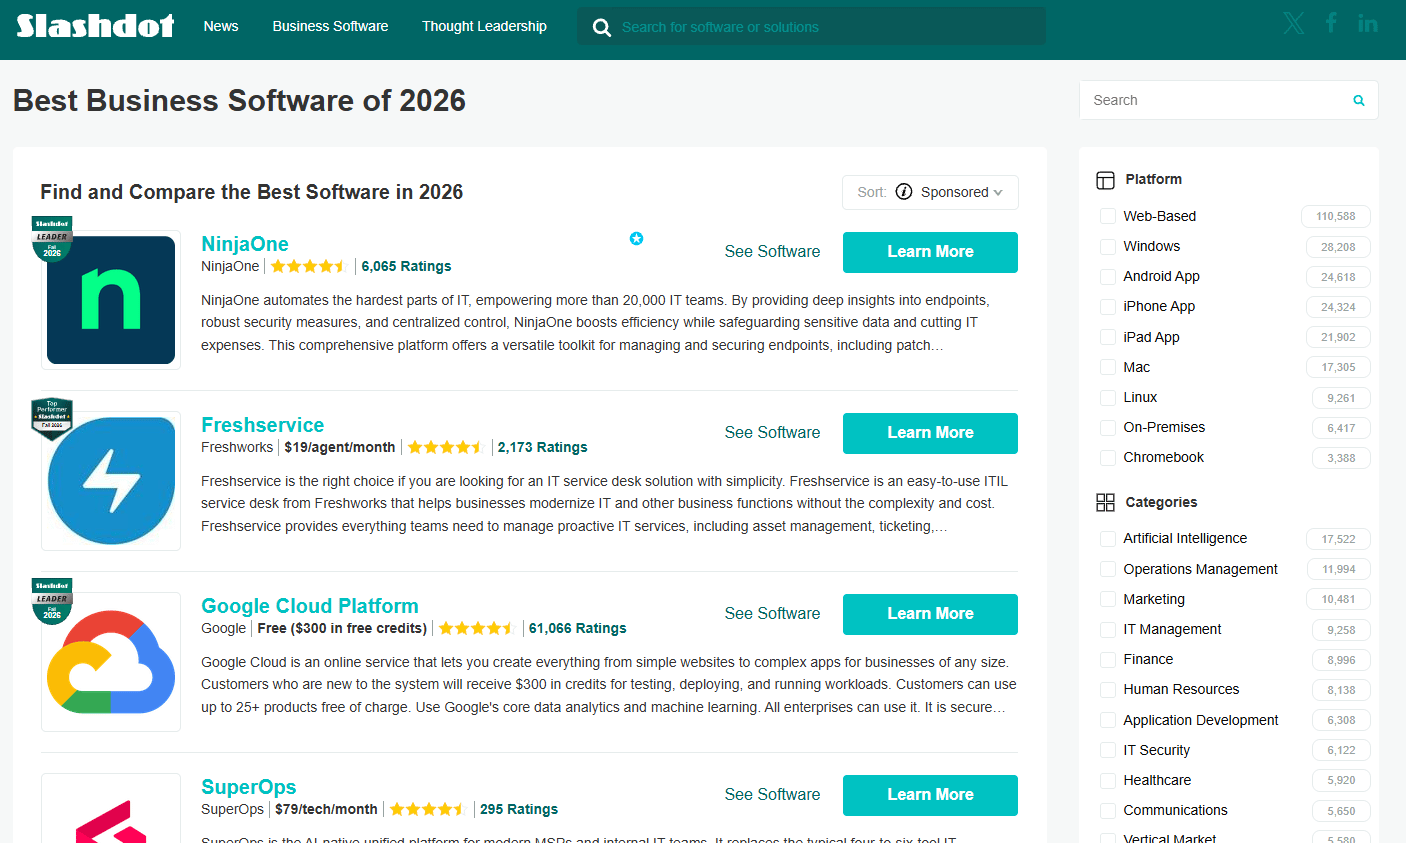Viewport: 1406px width, 843px height.
Task: Click the Slashdot logo
Action: pyautogui.click(x=95, y=26)
